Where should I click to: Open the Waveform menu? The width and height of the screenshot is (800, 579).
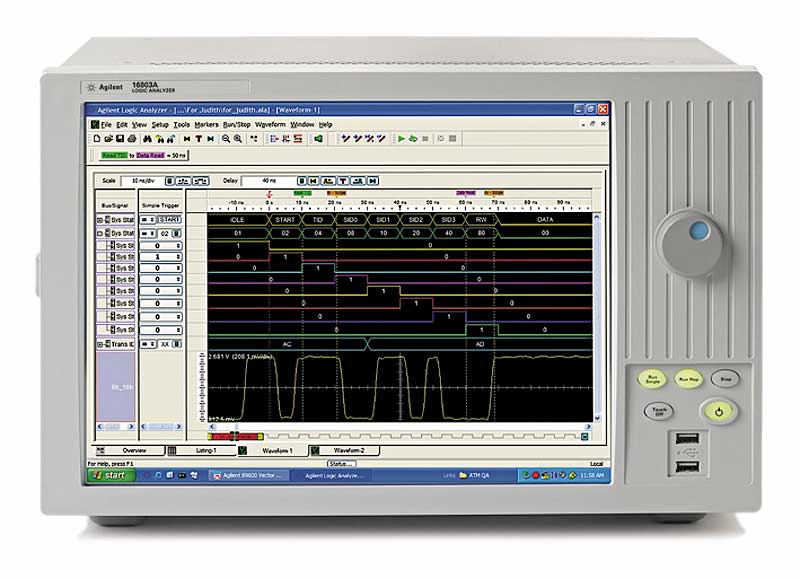click(x=270, y=124)
